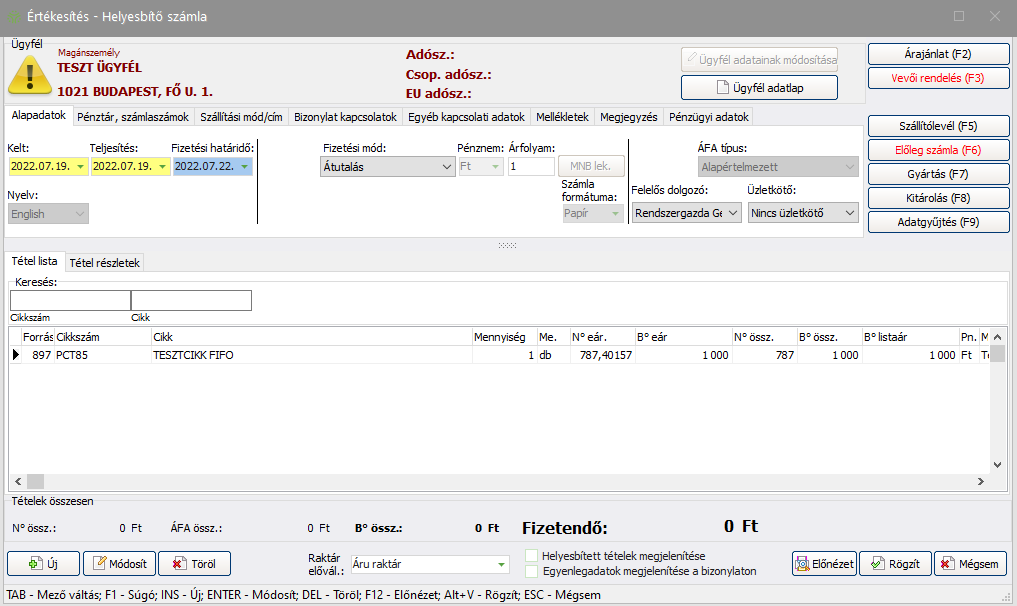Open Előnézet print preview
Viewport: 1017px width, 606px height.
tap(824, 564)
